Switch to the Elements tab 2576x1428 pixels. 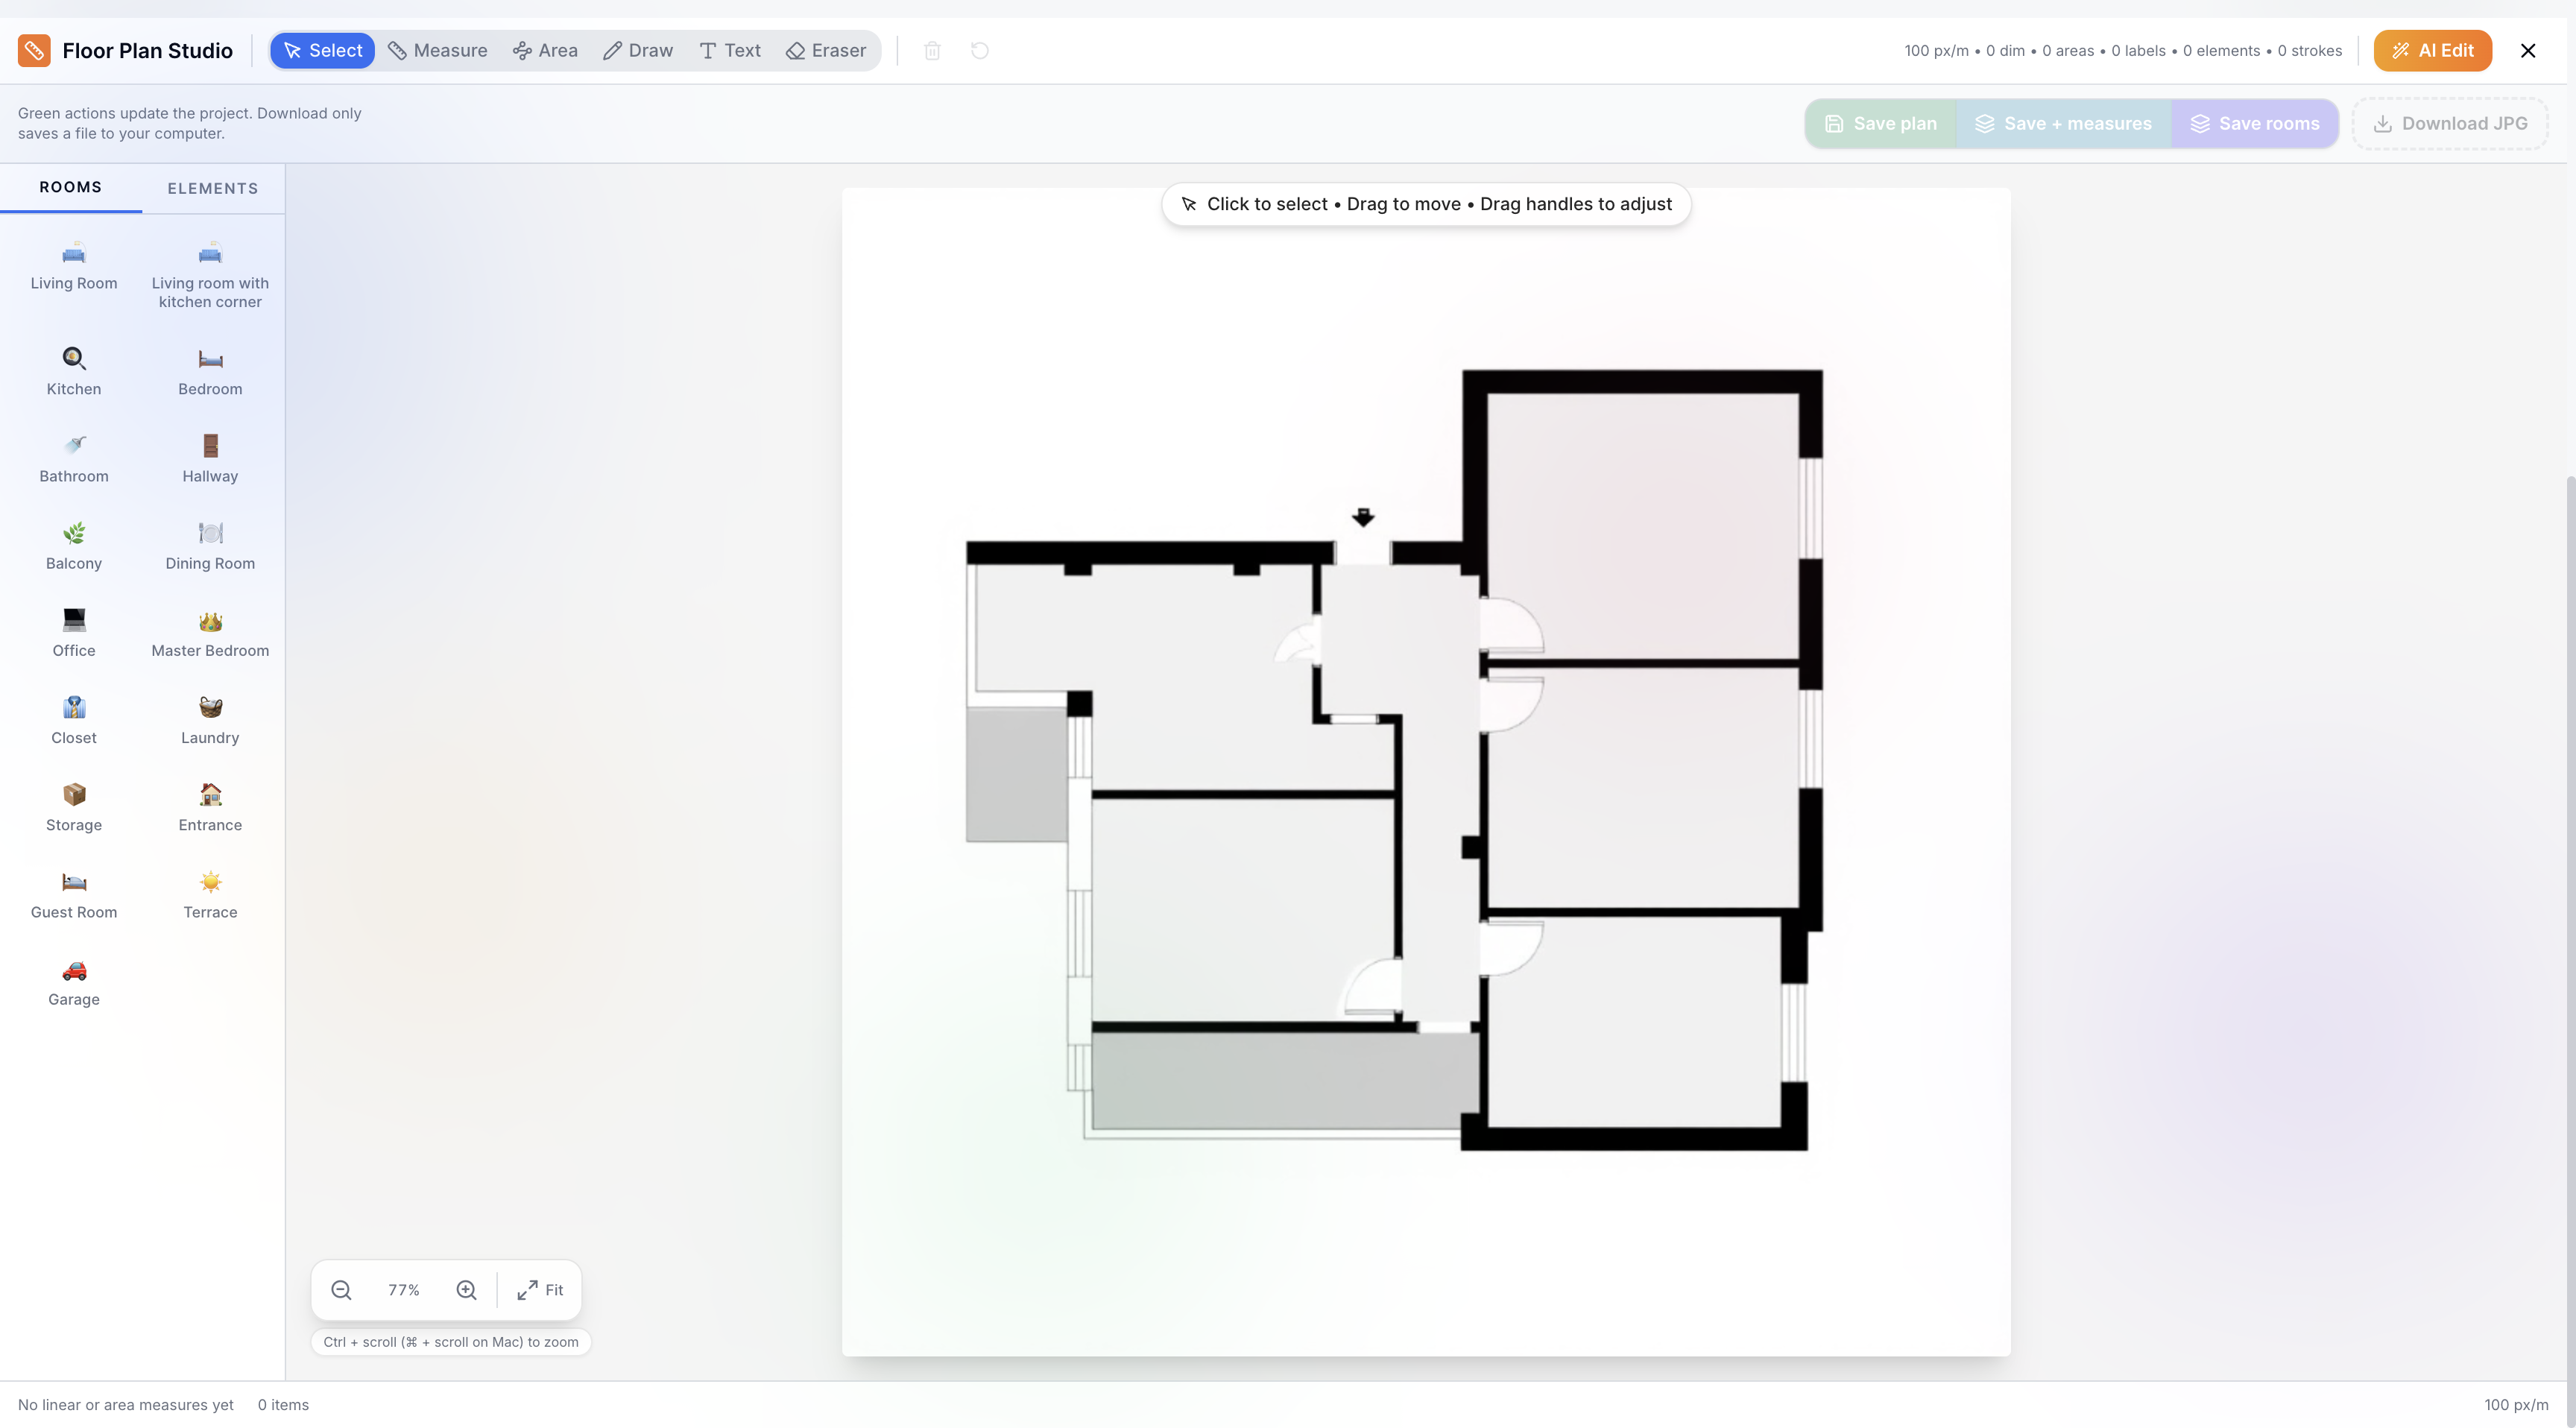(213, 188)
